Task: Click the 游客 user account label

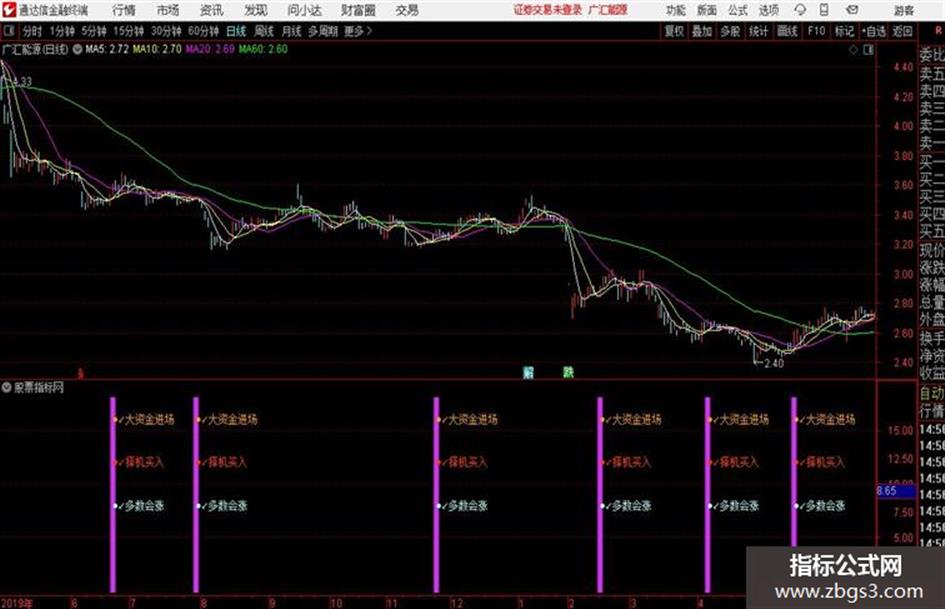Action: [903, 10]
